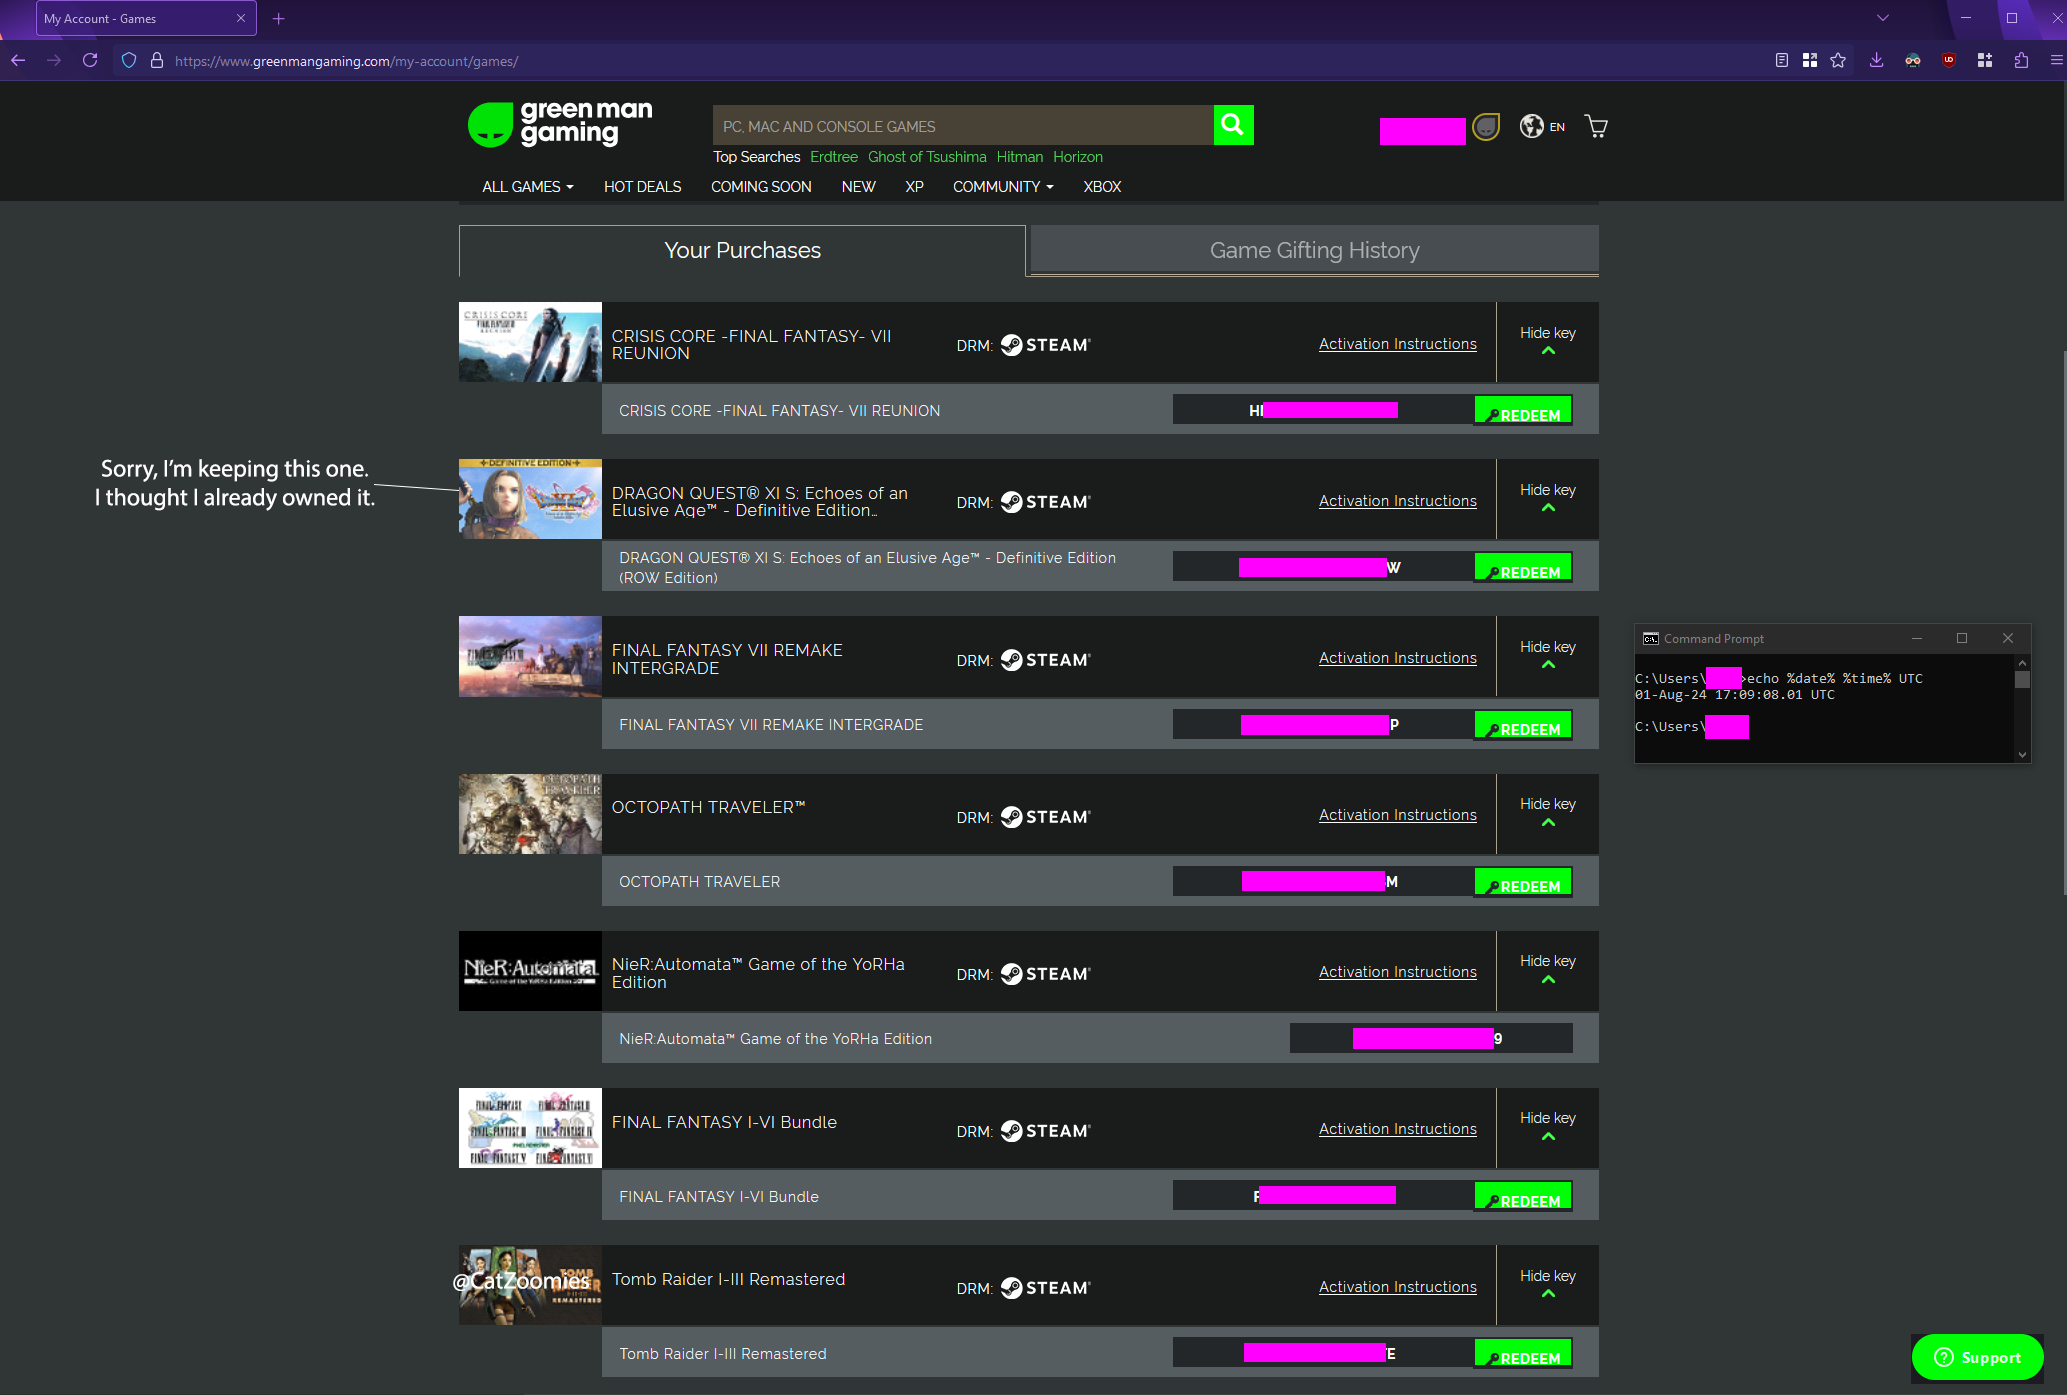The height and width of the screenshot is (1395, 2067).
Task: Reload the page with refresh icon
Action: click(x=90, y=61)
